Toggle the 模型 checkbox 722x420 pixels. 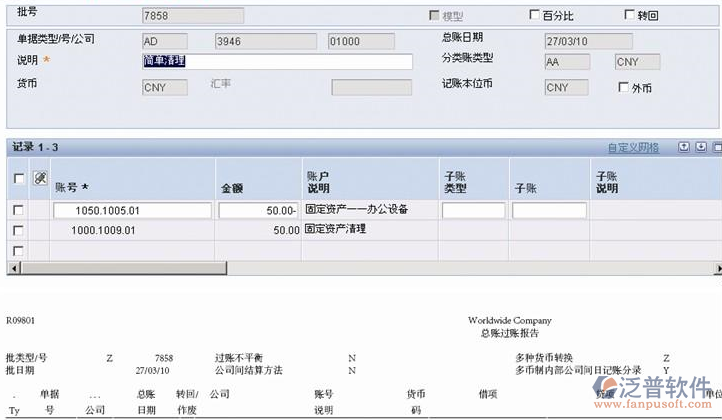(x=434, y=16)
